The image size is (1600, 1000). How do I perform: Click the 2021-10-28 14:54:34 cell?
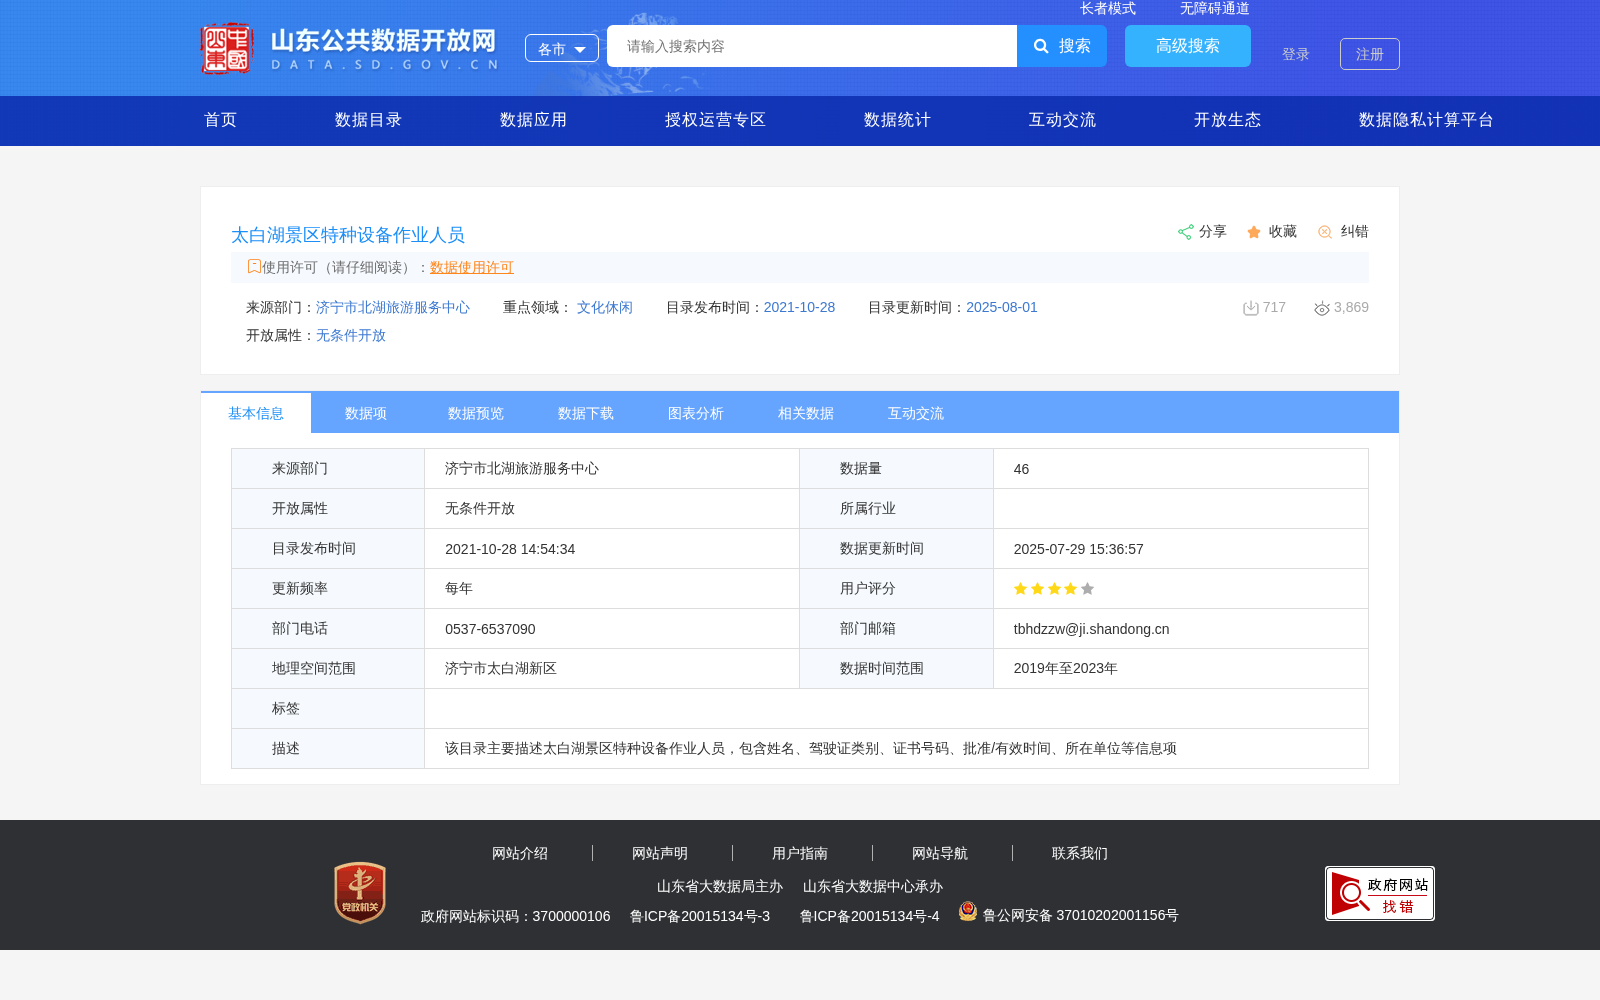[612, 549]
